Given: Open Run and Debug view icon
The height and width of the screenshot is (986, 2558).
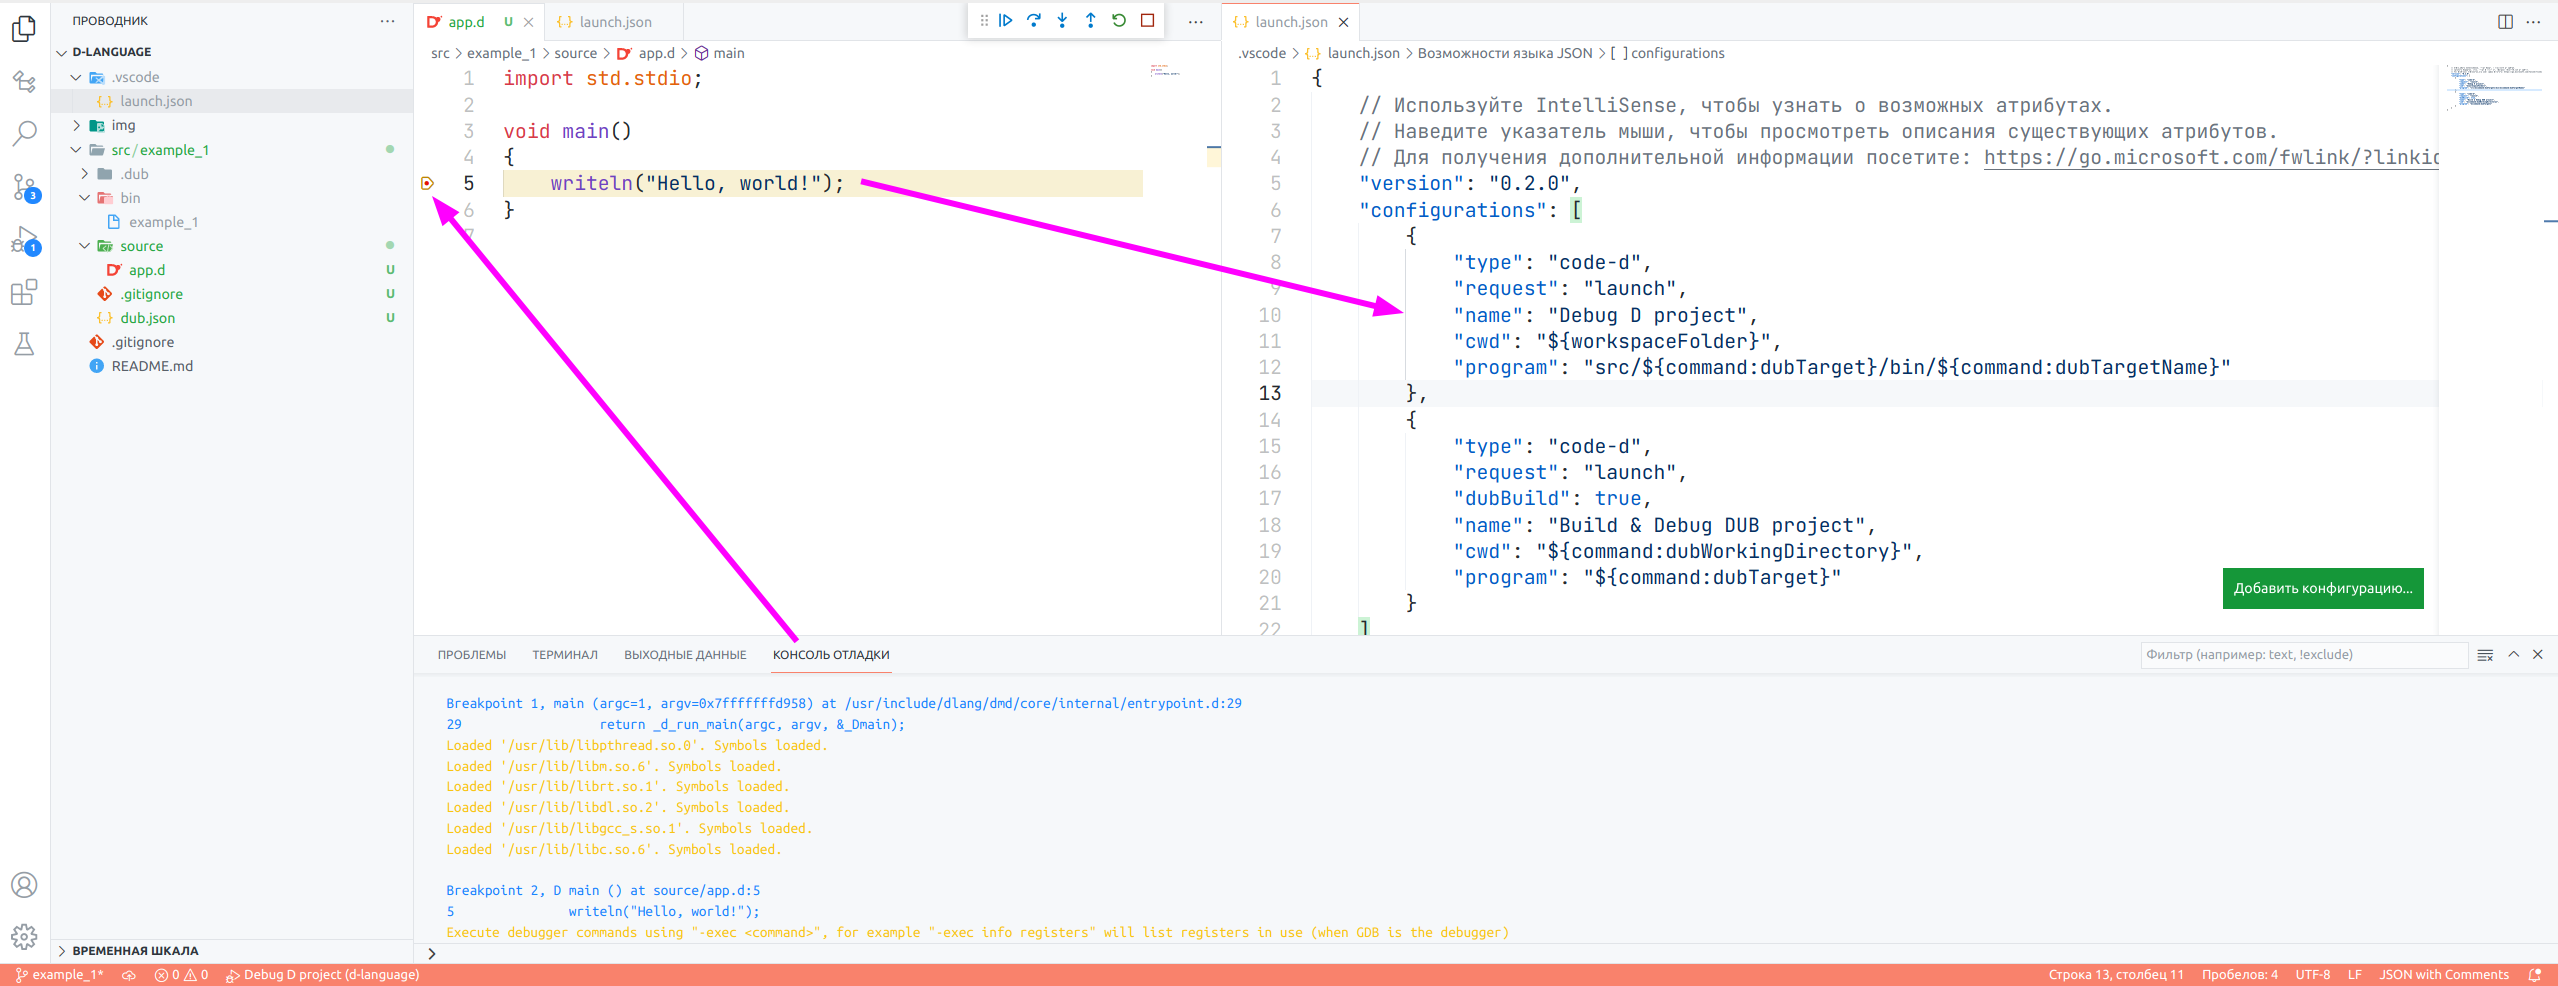Looking at the screenshot, I should [x=24, y=240].
